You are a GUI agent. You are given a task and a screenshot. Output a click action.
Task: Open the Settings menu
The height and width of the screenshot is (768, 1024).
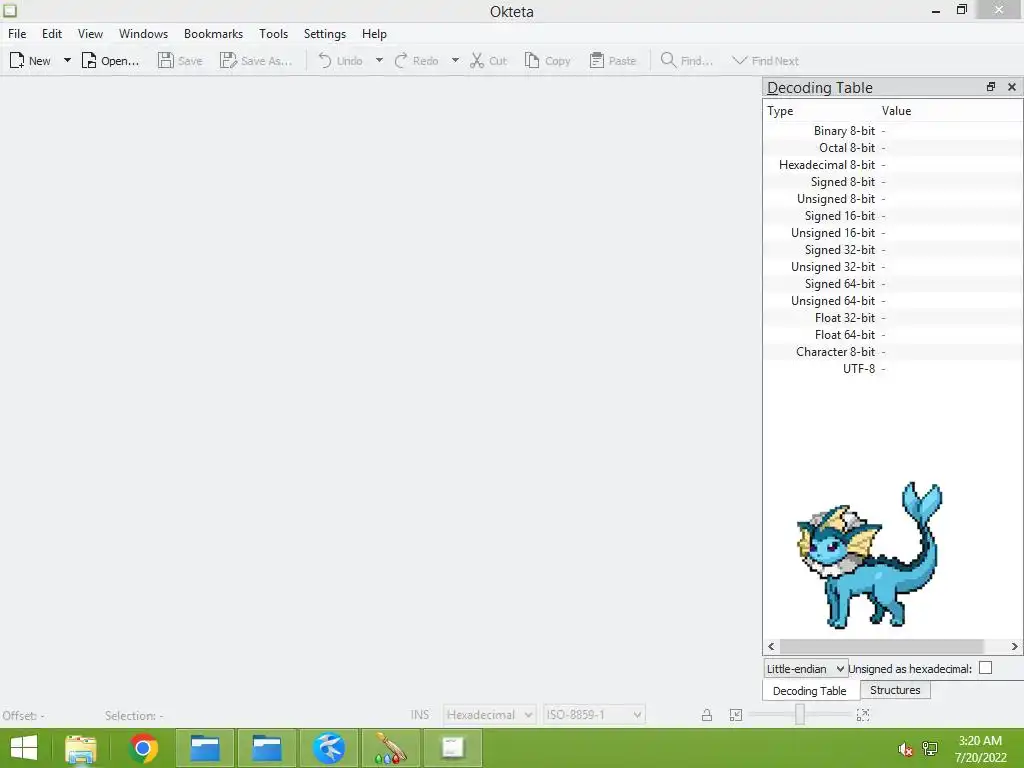pyautogui.click(x=325, y=34)
